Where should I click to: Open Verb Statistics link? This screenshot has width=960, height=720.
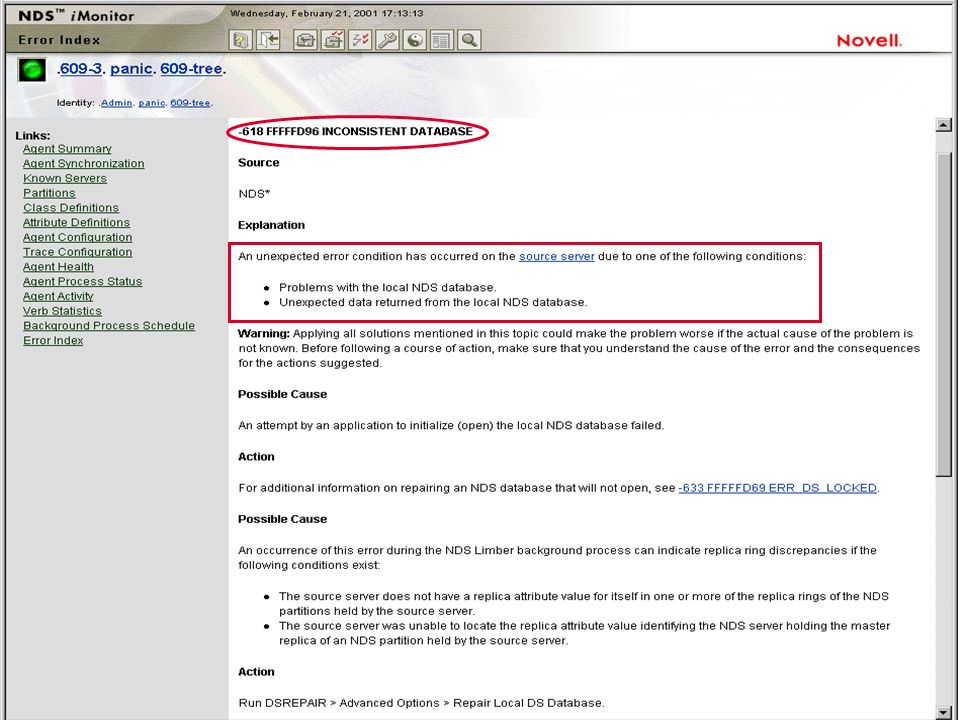(62, 311)
